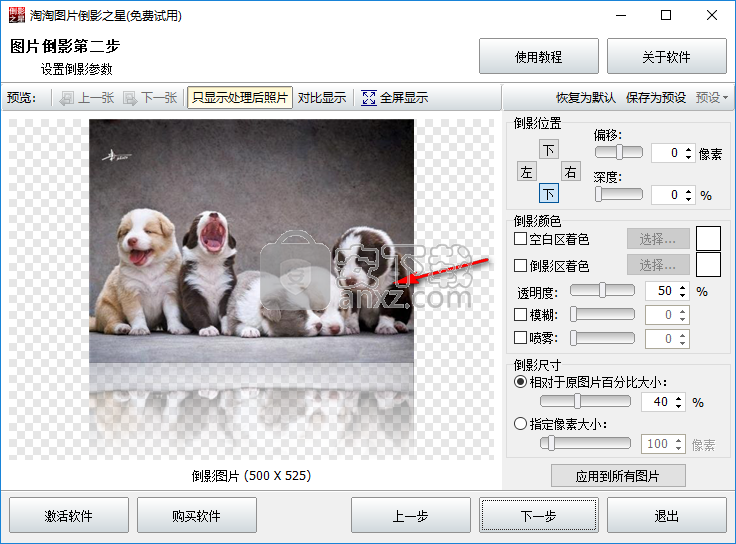Go back with 上一步 button

[x=411, y=515]
